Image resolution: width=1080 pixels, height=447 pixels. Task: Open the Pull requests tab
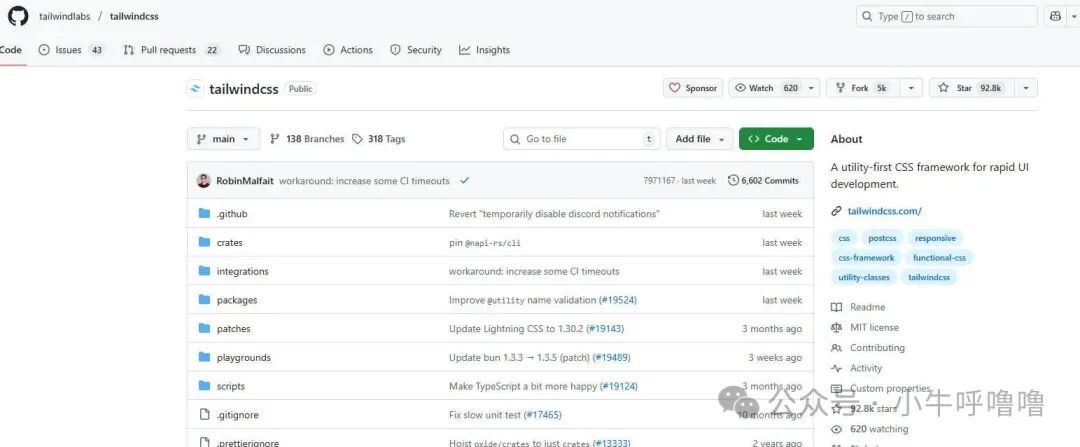(172, 50)
